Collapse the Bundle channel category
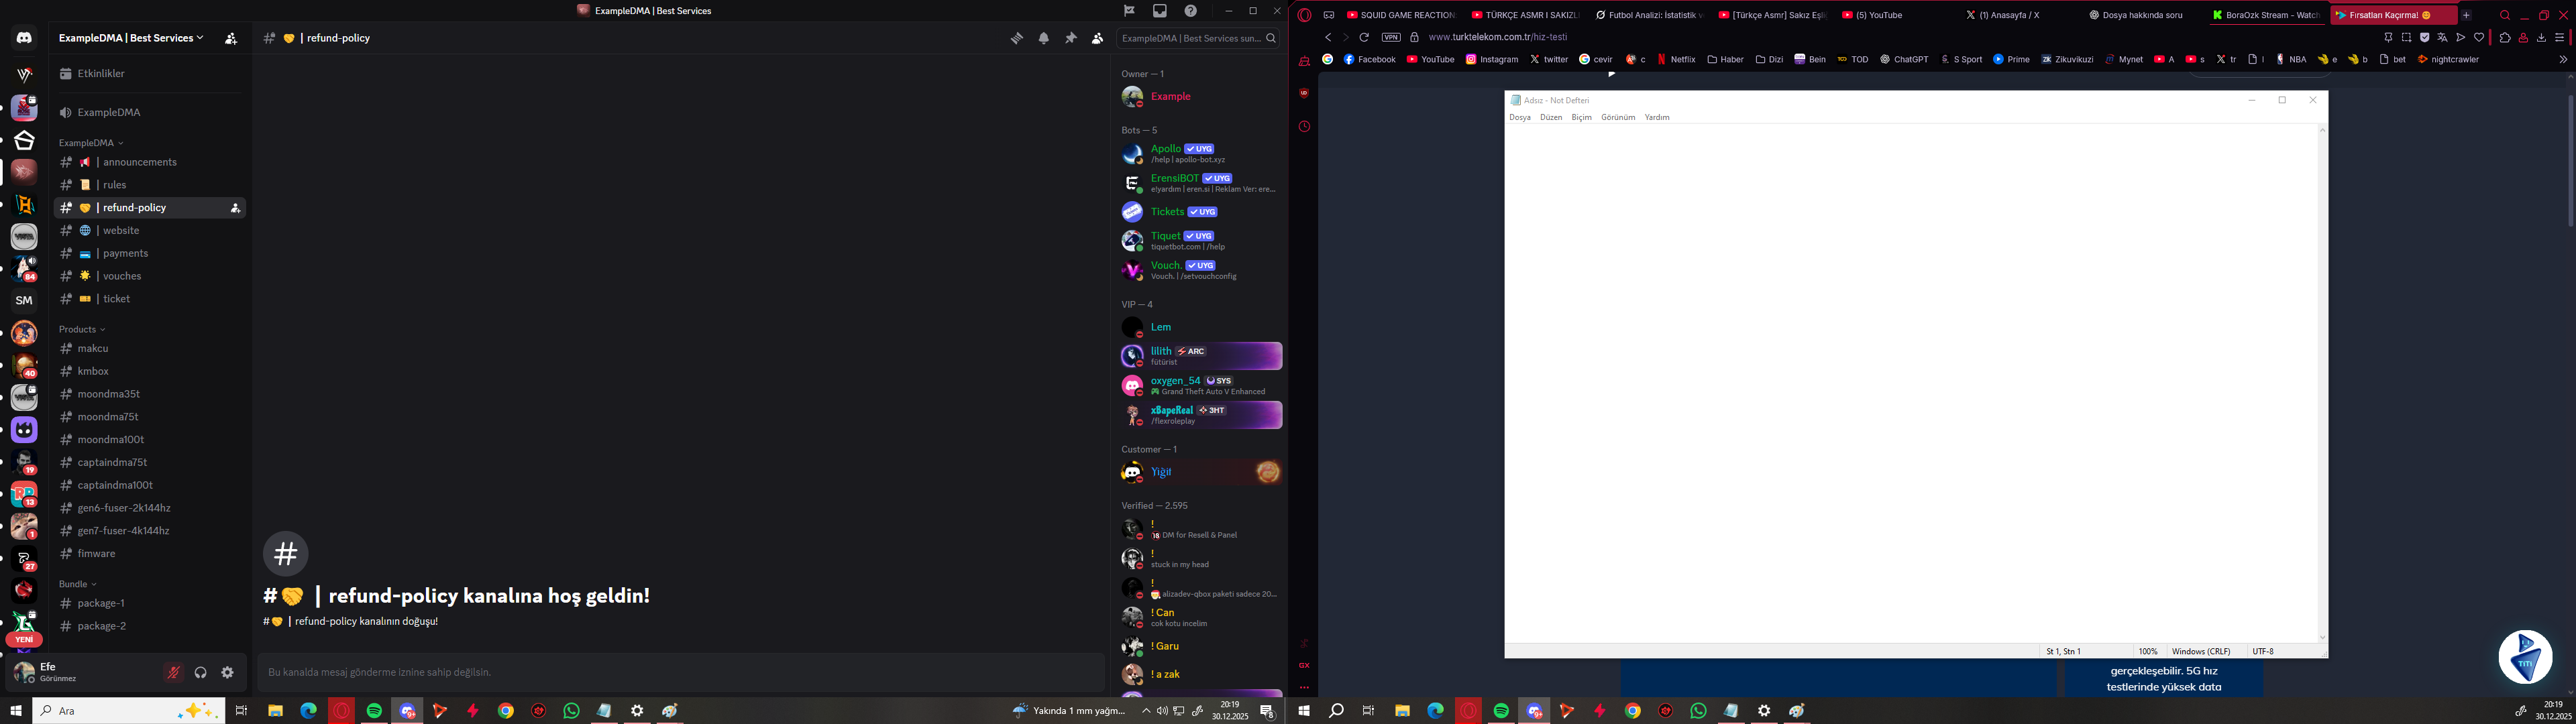 click(x=78, y=584)
